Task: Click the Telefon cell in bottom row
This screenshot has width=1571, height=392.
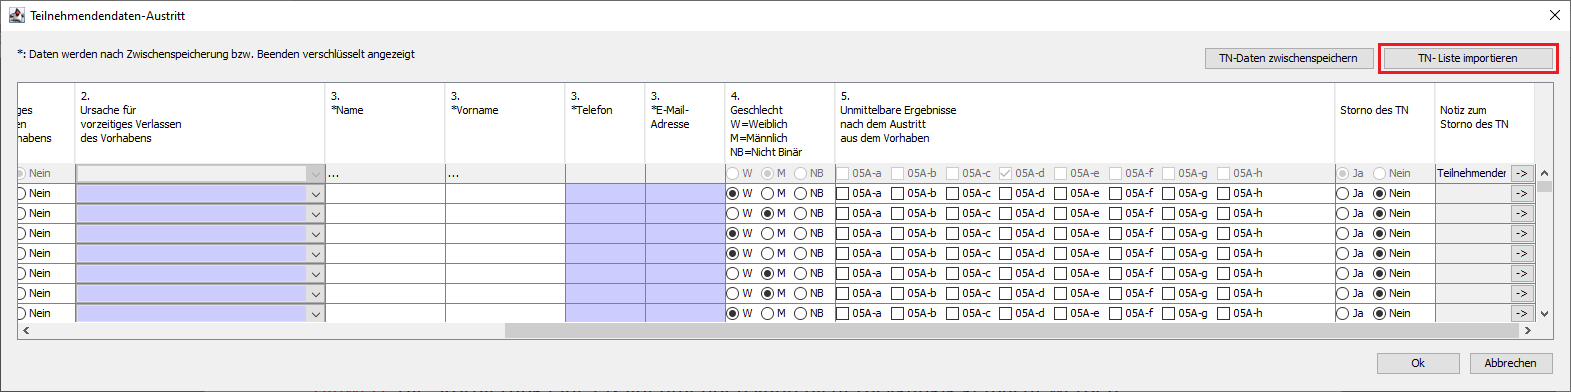Action: click(605, 313)
